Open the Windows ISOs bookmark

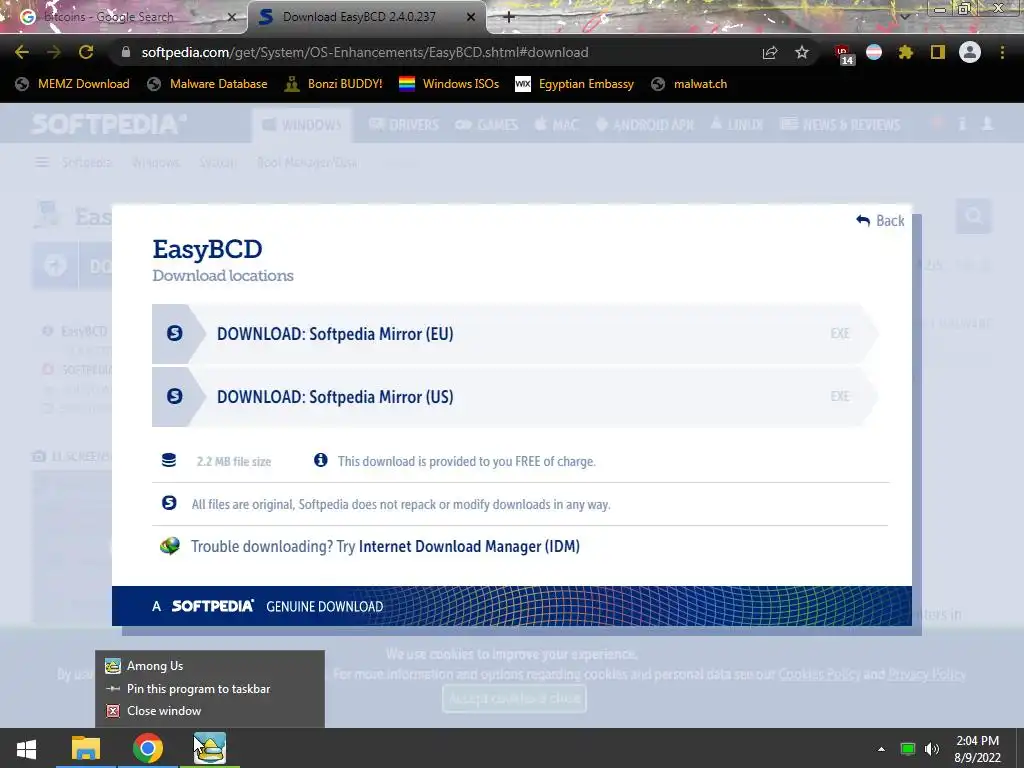[449, 84]
